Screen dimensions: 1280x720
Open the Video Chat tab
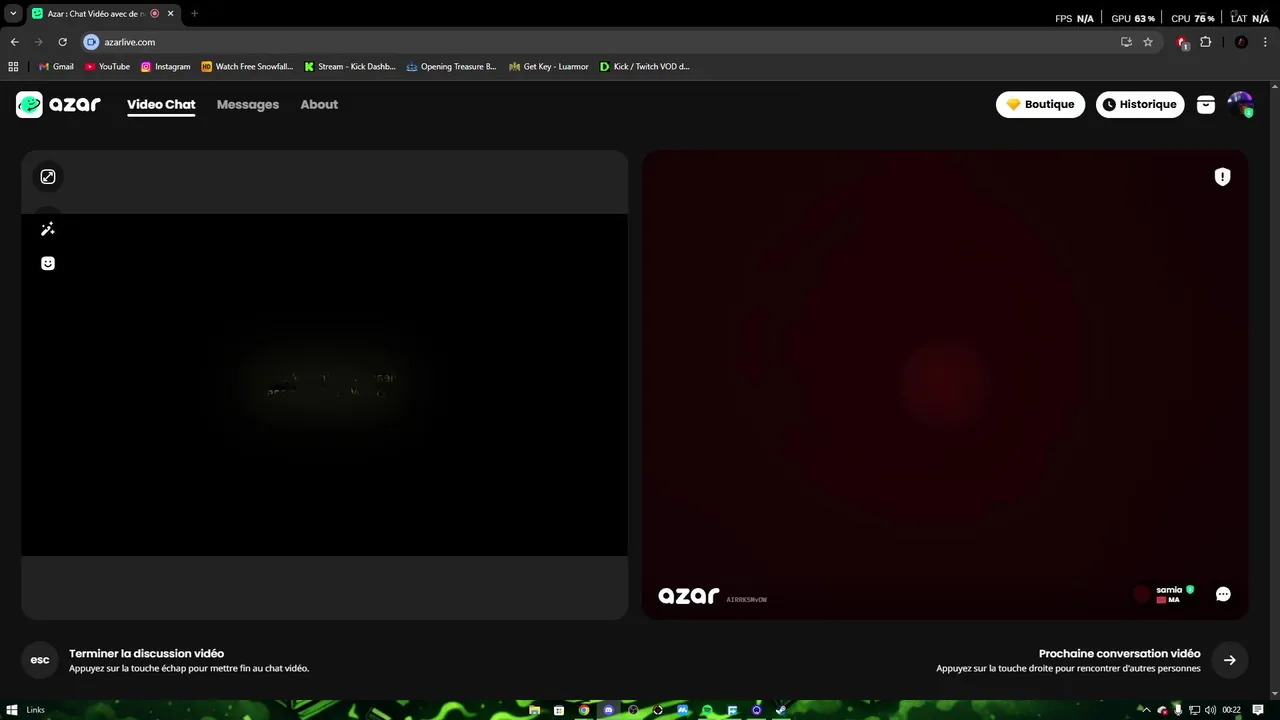(x=161, y=104)
